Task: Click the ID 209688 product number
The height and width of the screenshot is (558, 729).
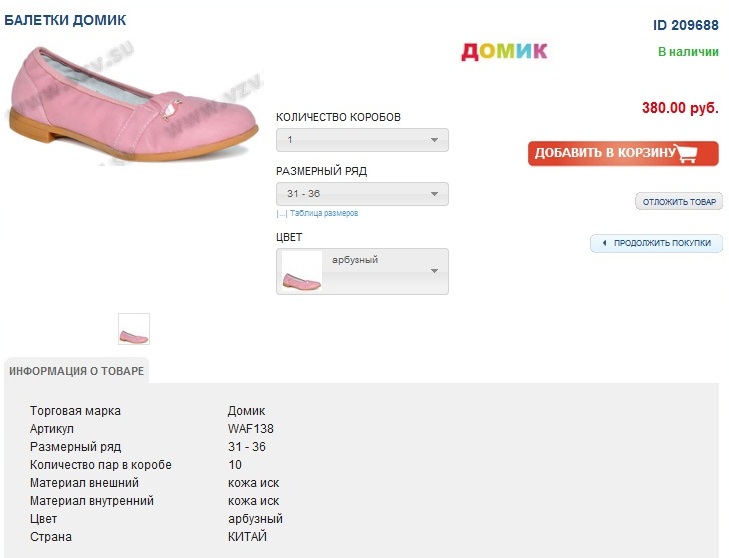Action: (686, 25)
